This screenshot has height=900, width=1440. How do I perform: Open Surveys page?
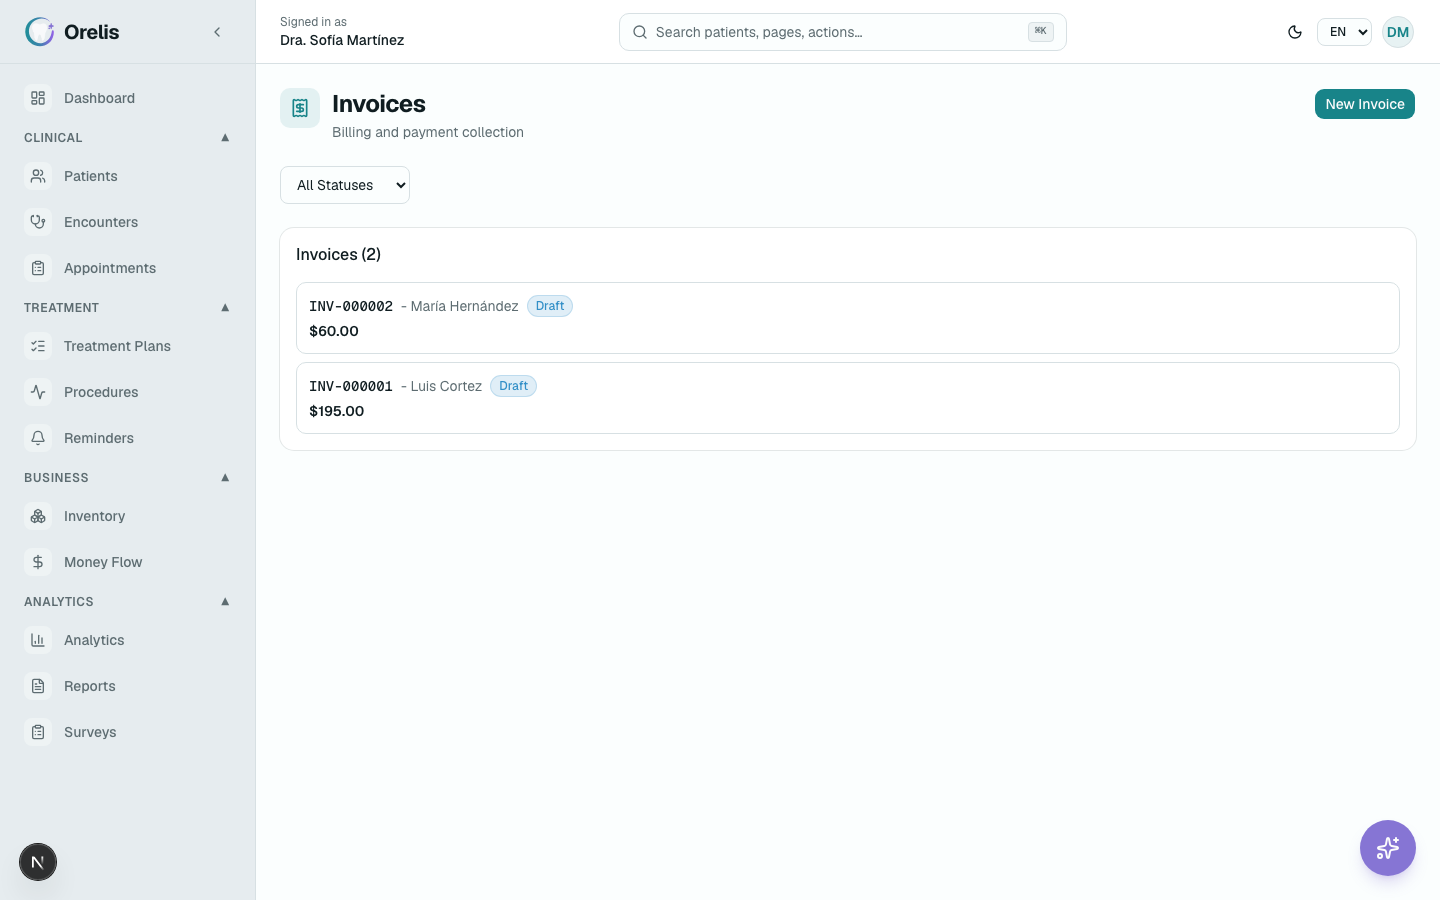127,732
